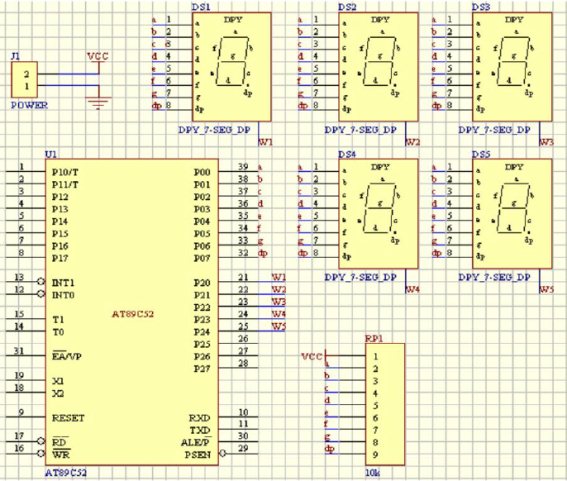
Task: Click the DPY_7-SEG_DP text below DS4
Action: pyautogui.click(x=361, y=277)
